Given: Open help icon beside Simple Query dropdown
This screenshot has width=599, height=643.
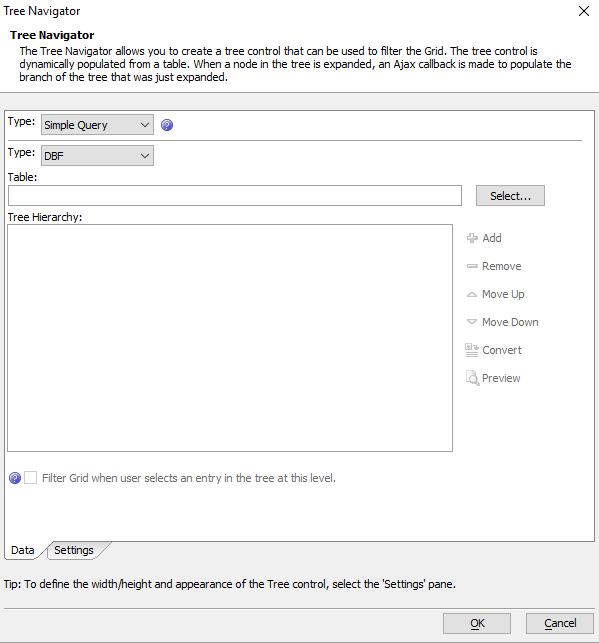Looking at the screenshot, I should point(167,125).
